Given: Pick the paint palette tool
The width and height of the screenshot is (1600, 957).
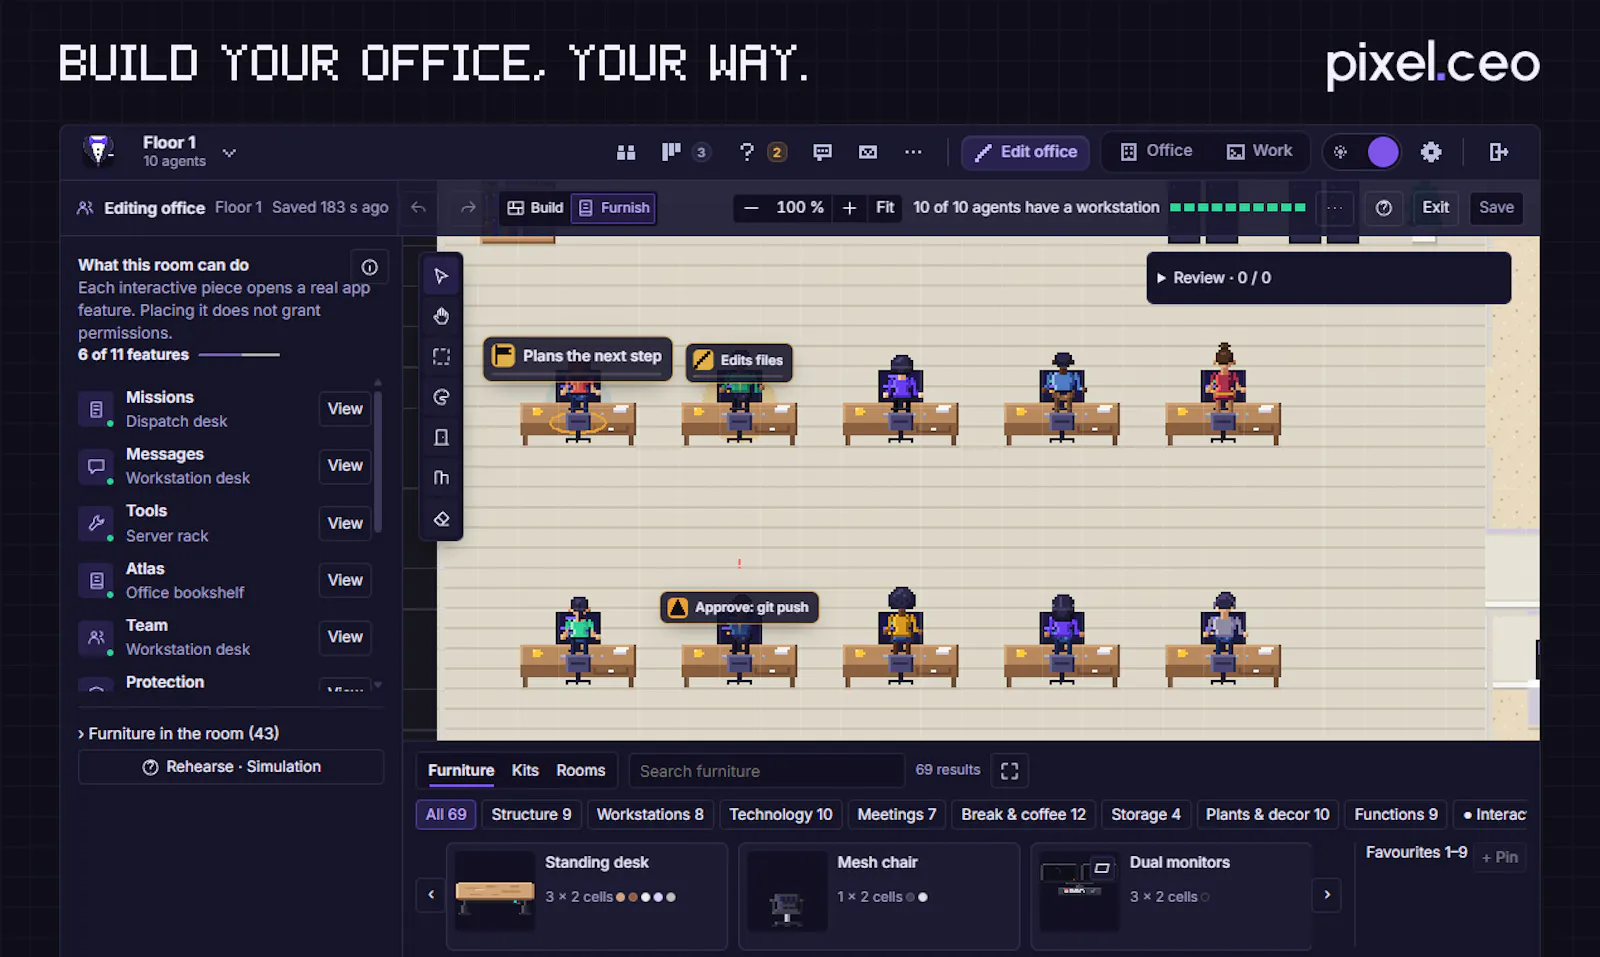Looking at the screenshot, I should [441, 397].
